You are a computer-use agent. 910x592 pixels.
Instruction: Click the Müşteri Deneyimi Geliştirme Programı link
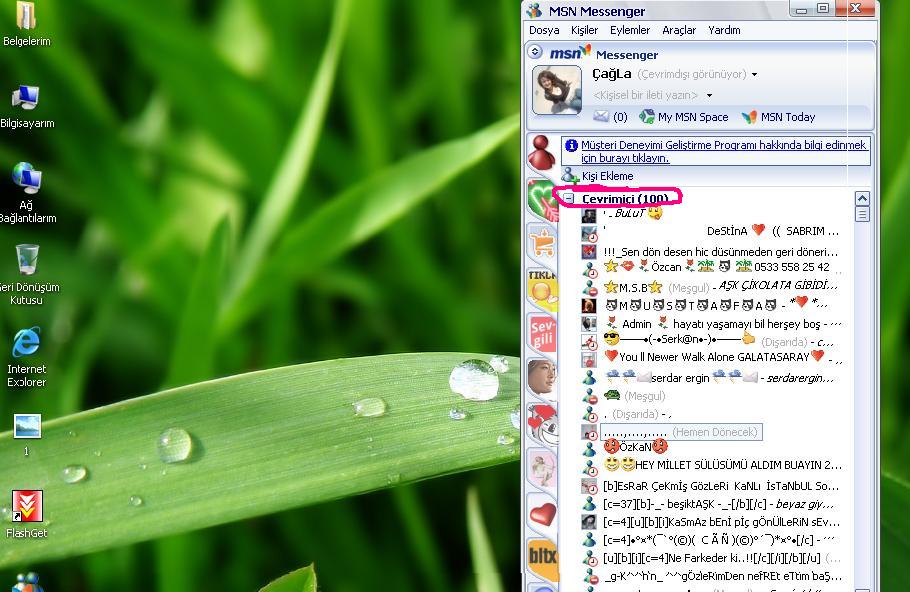click(723, 151)
